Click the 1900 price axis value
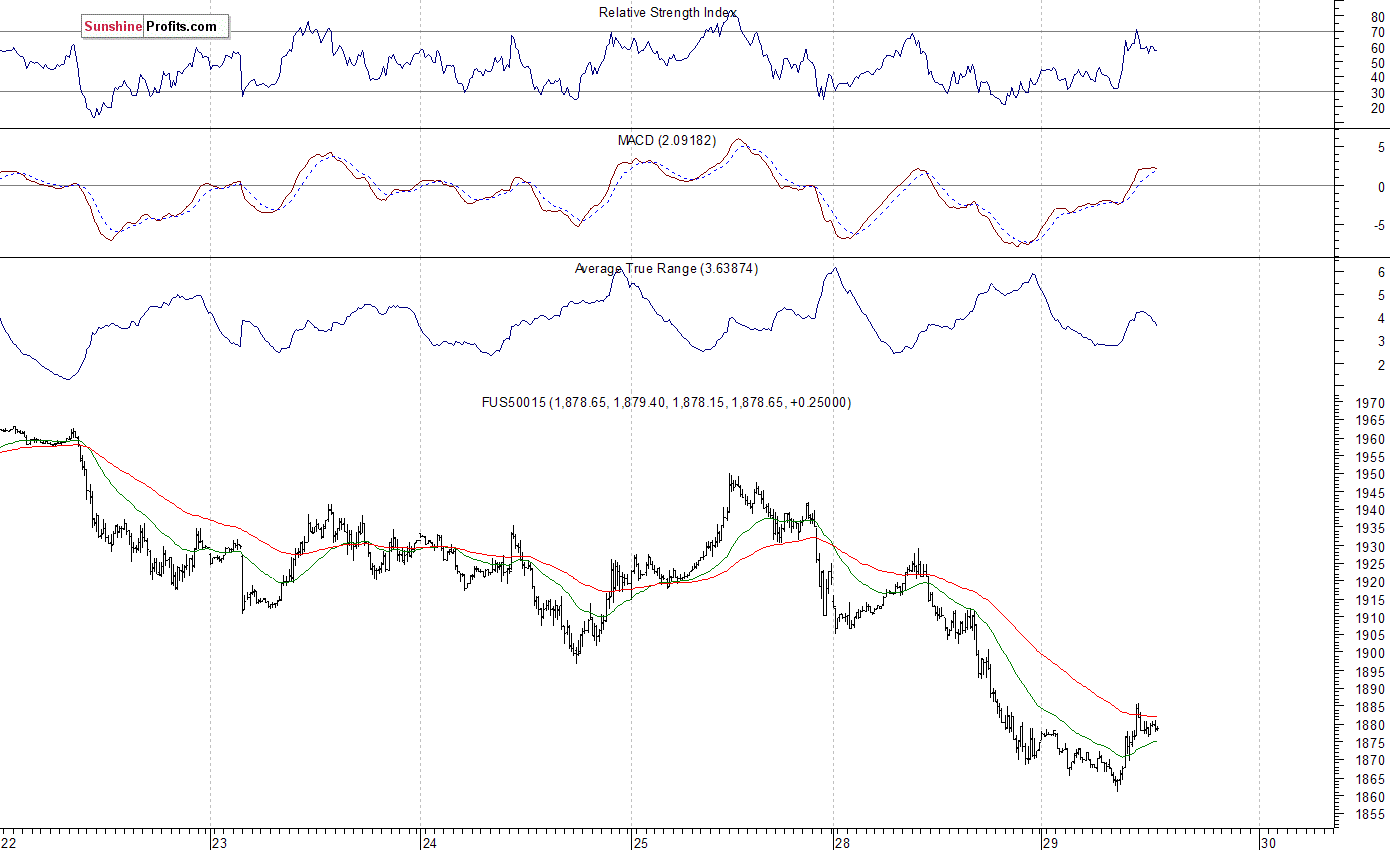The image size is (1390, 850). click(1370, 654)
